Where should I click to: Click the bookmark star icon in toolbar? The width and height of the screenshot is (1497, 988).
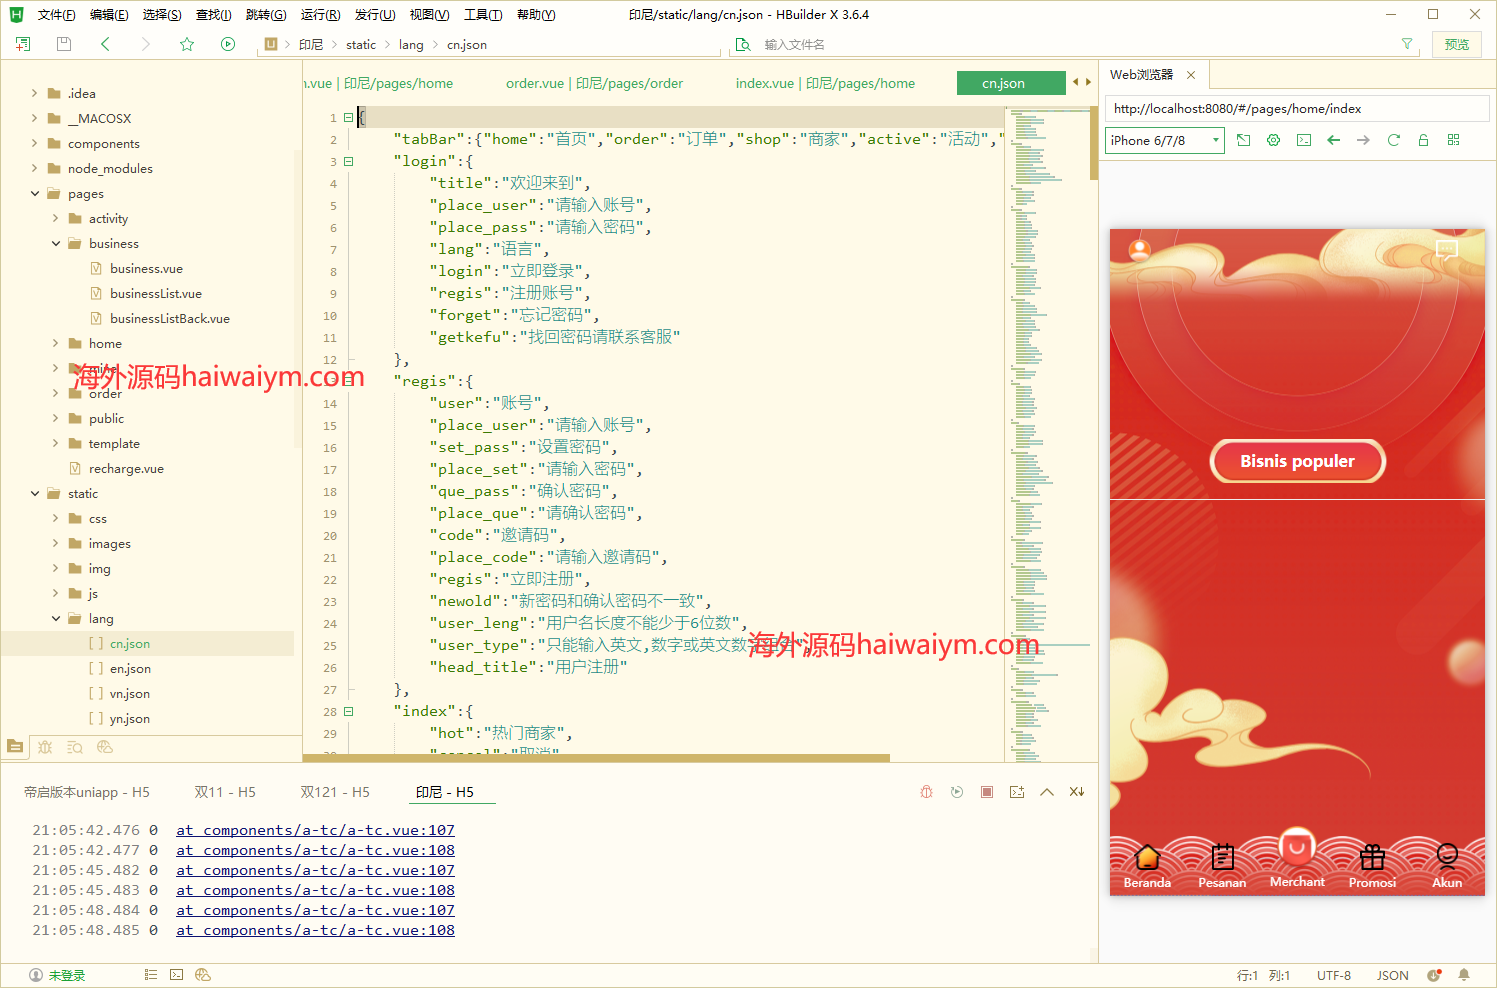pyautogui.click(x=187, y=44)
